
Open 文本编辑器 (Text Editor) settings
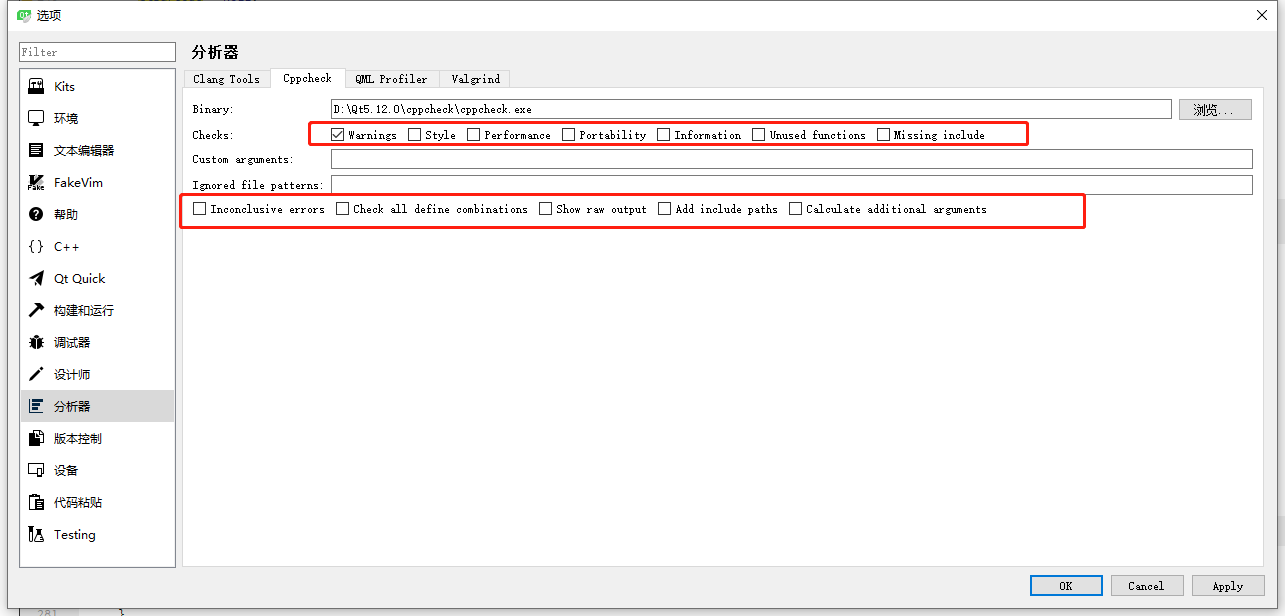[83, 150]
